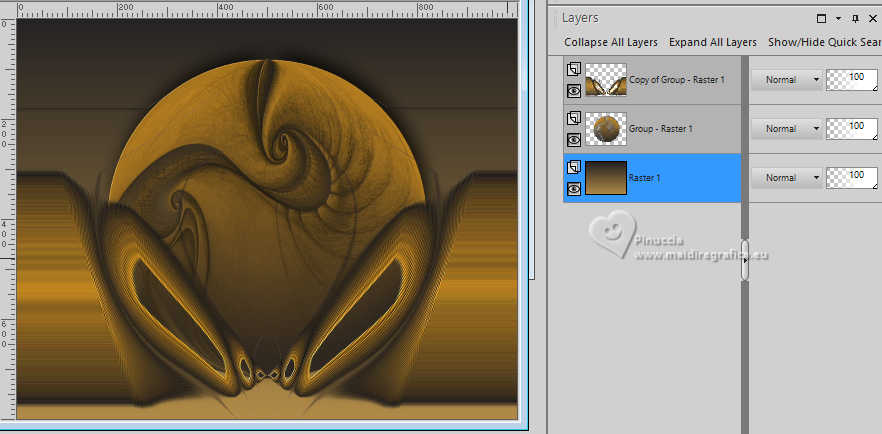Click Expand All Layers

pyautogui.click(x=713, y=42)
